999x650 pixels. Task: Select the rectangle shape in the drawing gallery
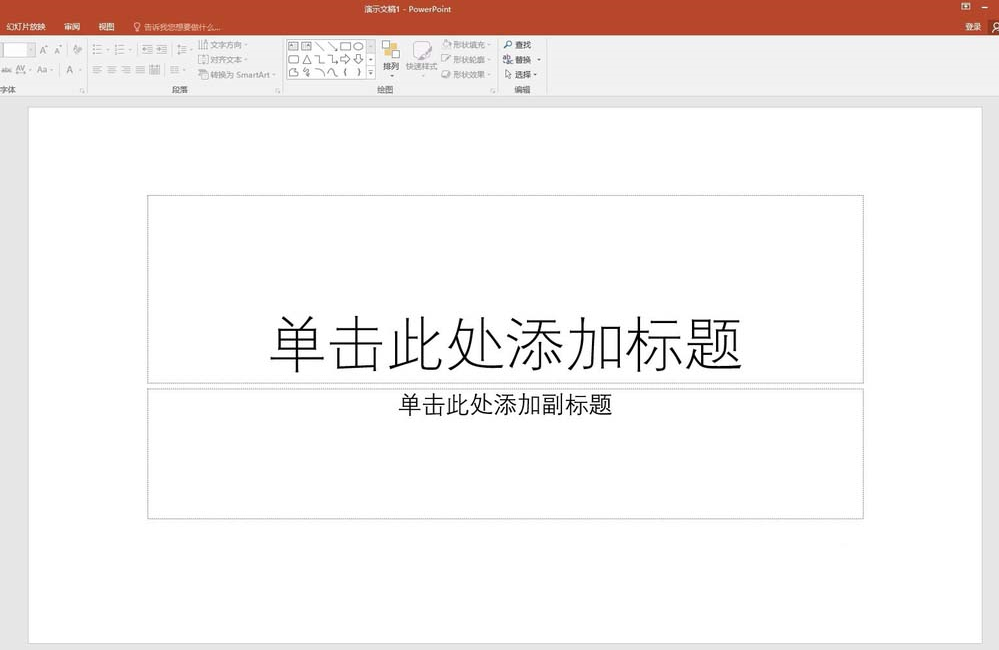(344, 46)
